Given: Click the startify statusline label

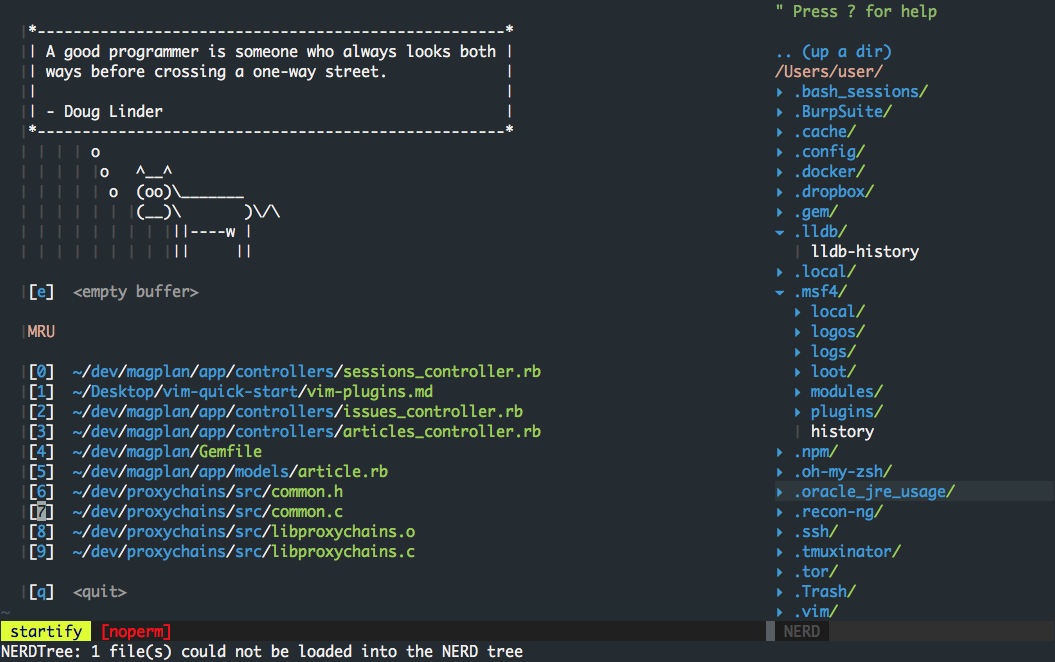Looking at the screenshot, I should (46, 631).
